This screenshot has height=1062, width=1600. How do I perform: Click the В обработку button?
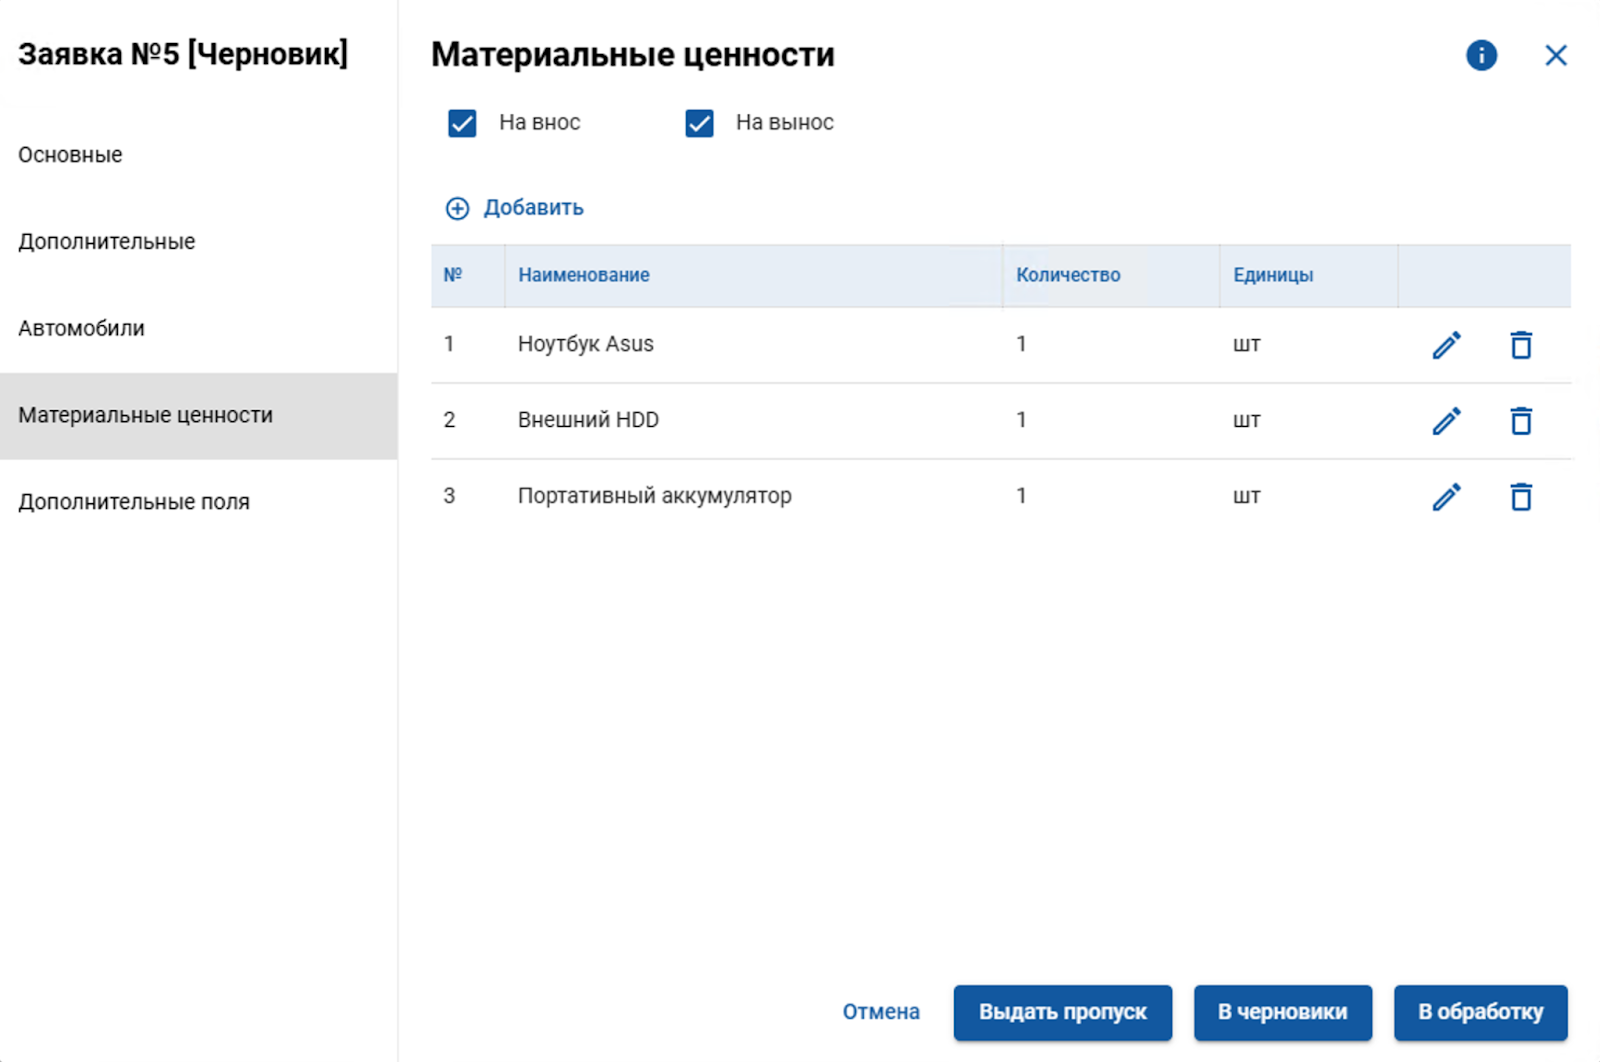[1480, 1012]
